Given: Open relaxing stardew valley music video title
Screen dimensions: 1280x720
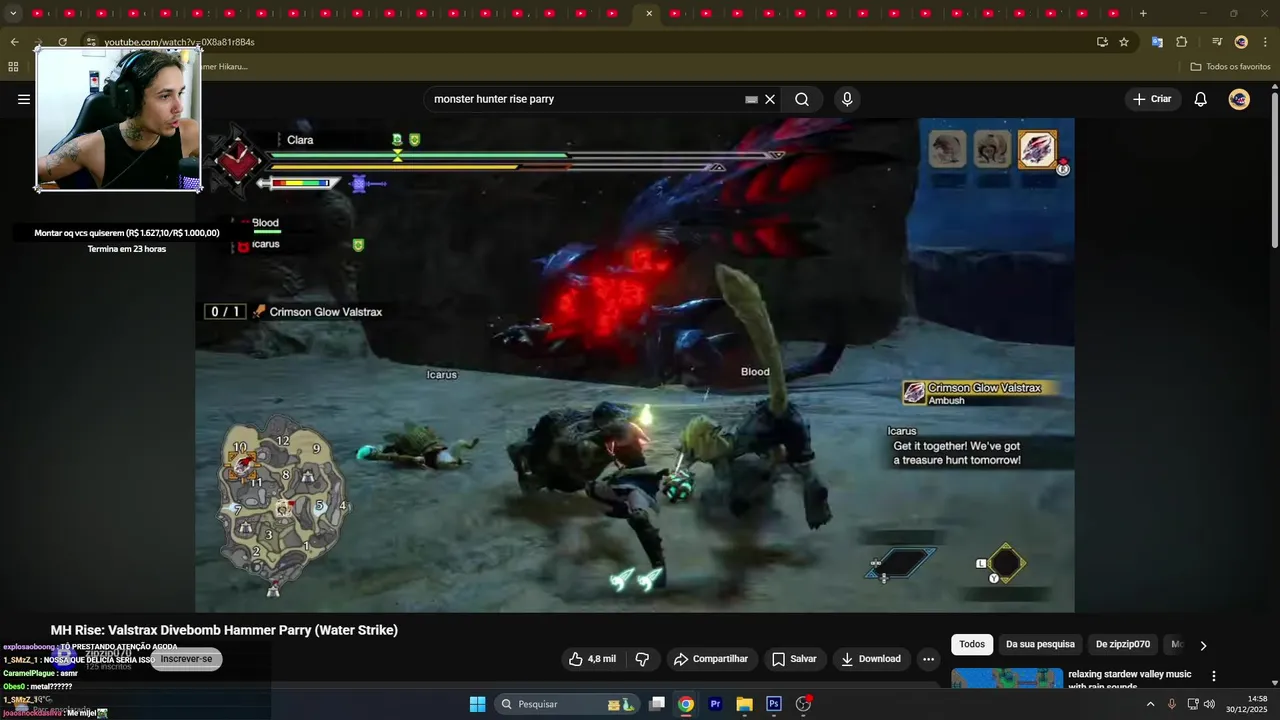Looking at the screenshot, I should coord(1130,680).
